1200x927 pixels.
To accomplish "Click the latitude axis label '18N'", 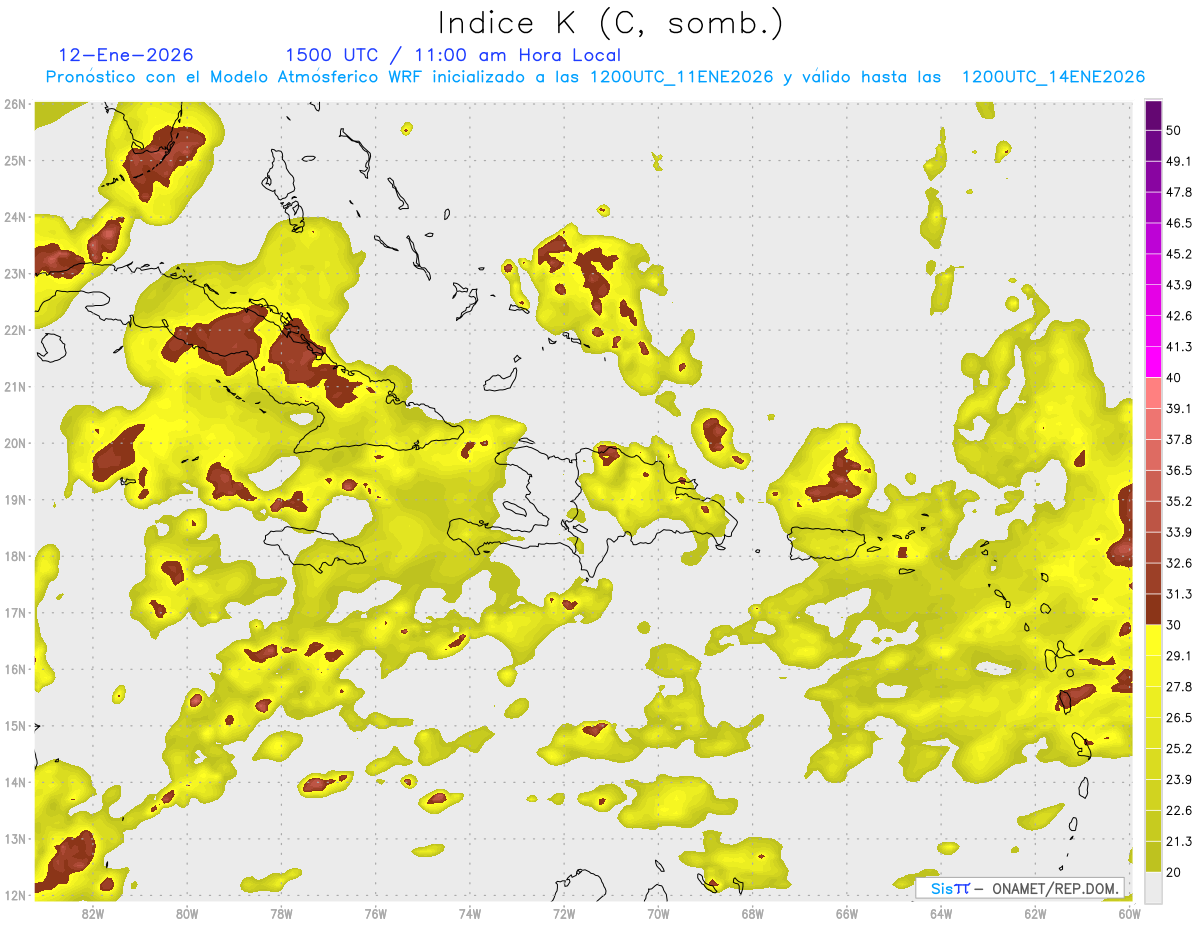I will pyautogui.click(x=14, y=556).
